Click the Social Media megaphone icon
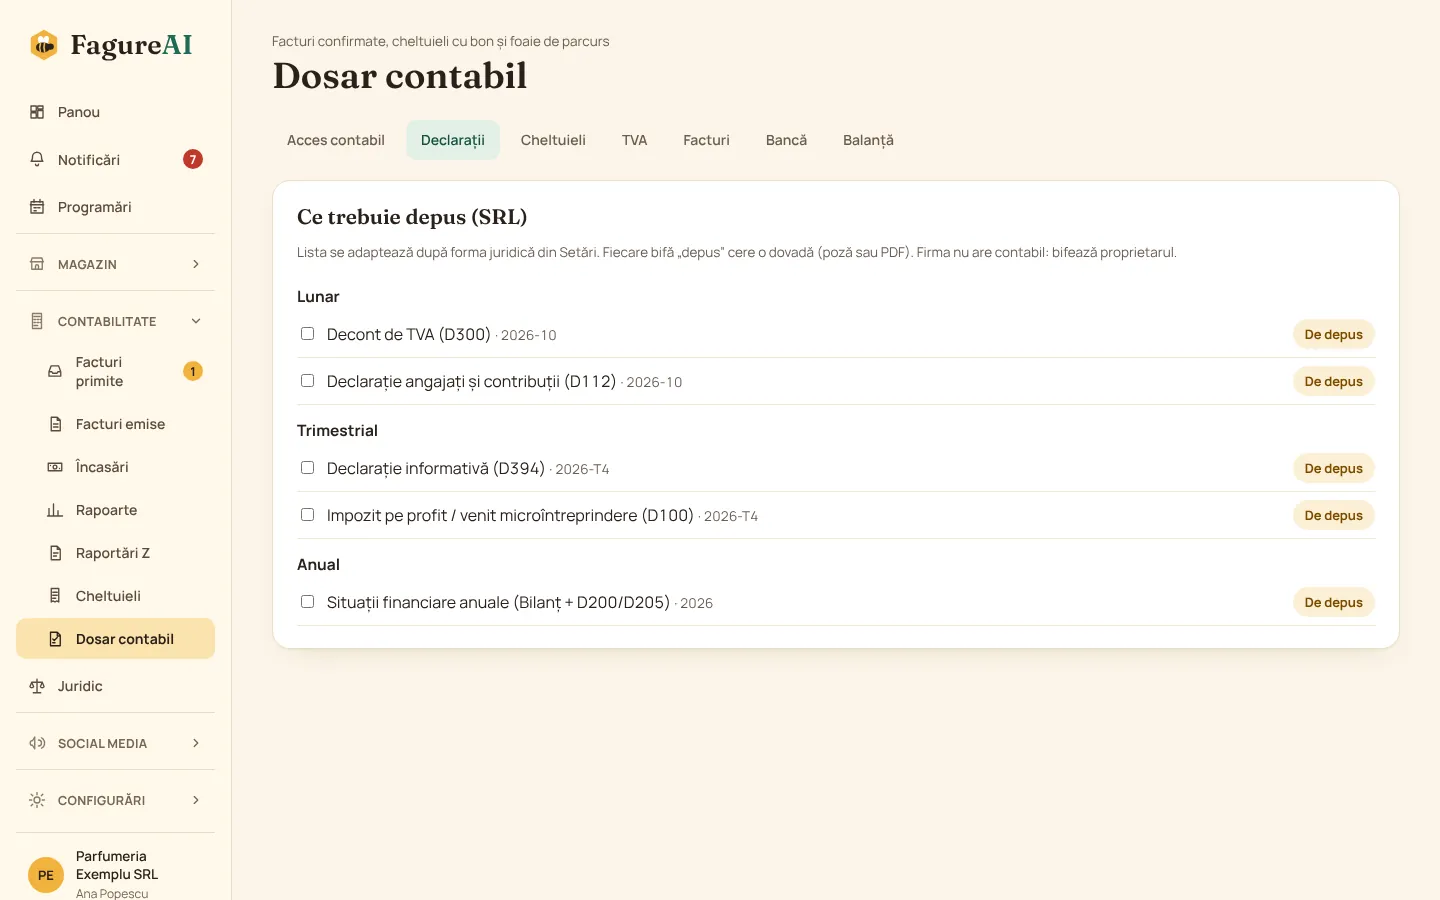The image size is (1440, 900). (37, 743)
